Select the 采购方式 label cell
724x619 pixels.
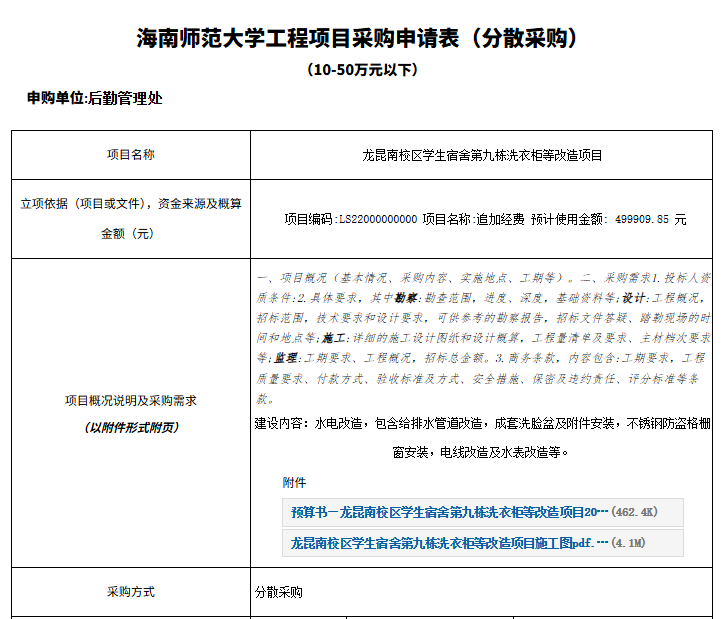click(131, 592)
